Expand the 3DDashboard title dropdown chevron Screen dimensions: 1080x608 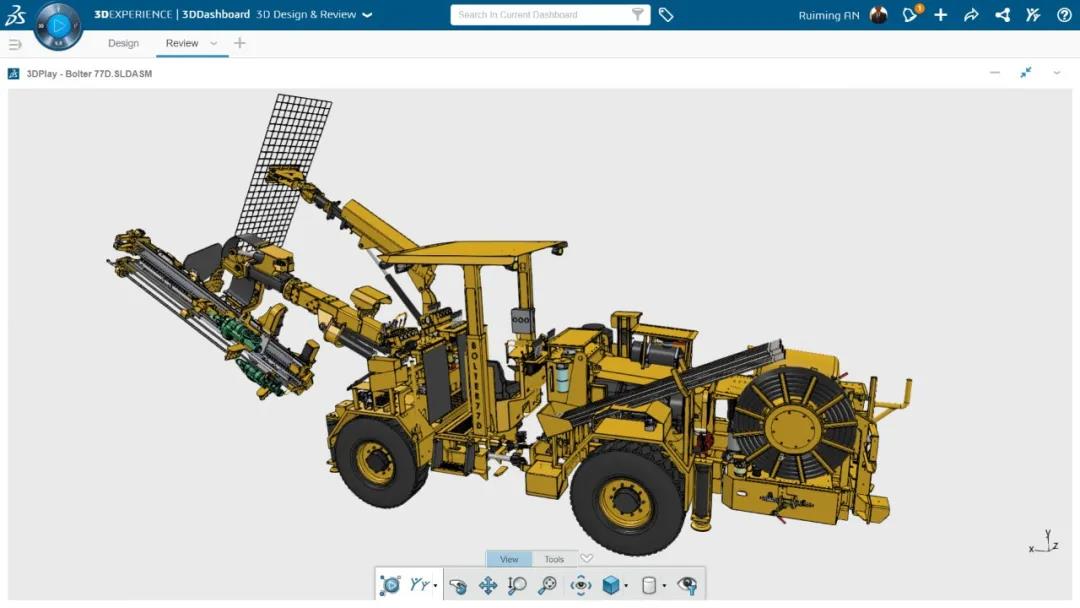367,14
